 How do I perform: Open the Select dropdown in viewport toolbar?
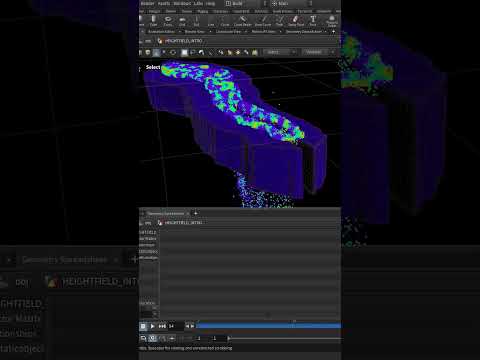pos(280,52)
